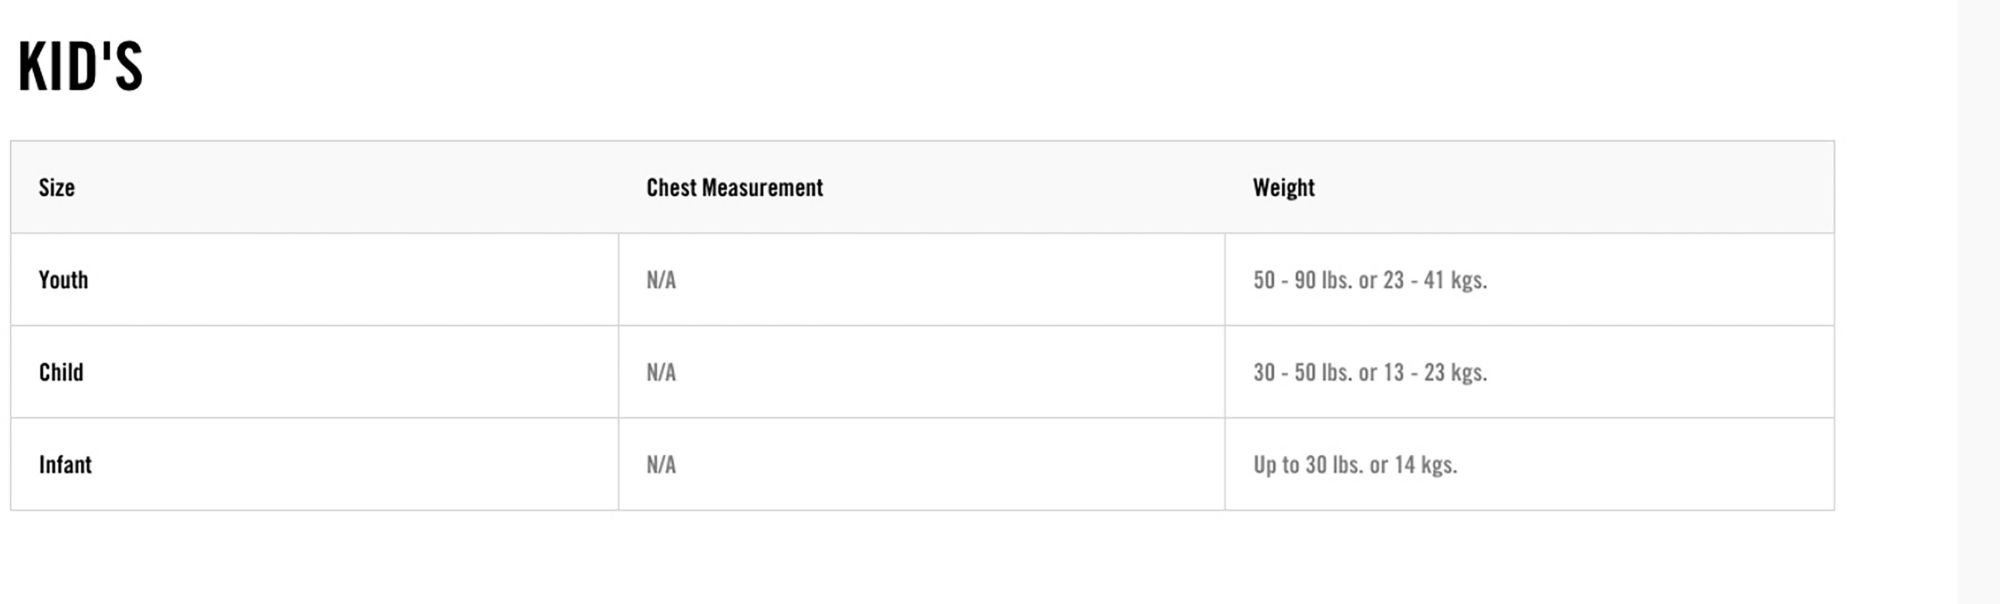This screenshot has height=604, width=2000.
Task: Click N/A chest value in Youth row
Action: [661, 281]
